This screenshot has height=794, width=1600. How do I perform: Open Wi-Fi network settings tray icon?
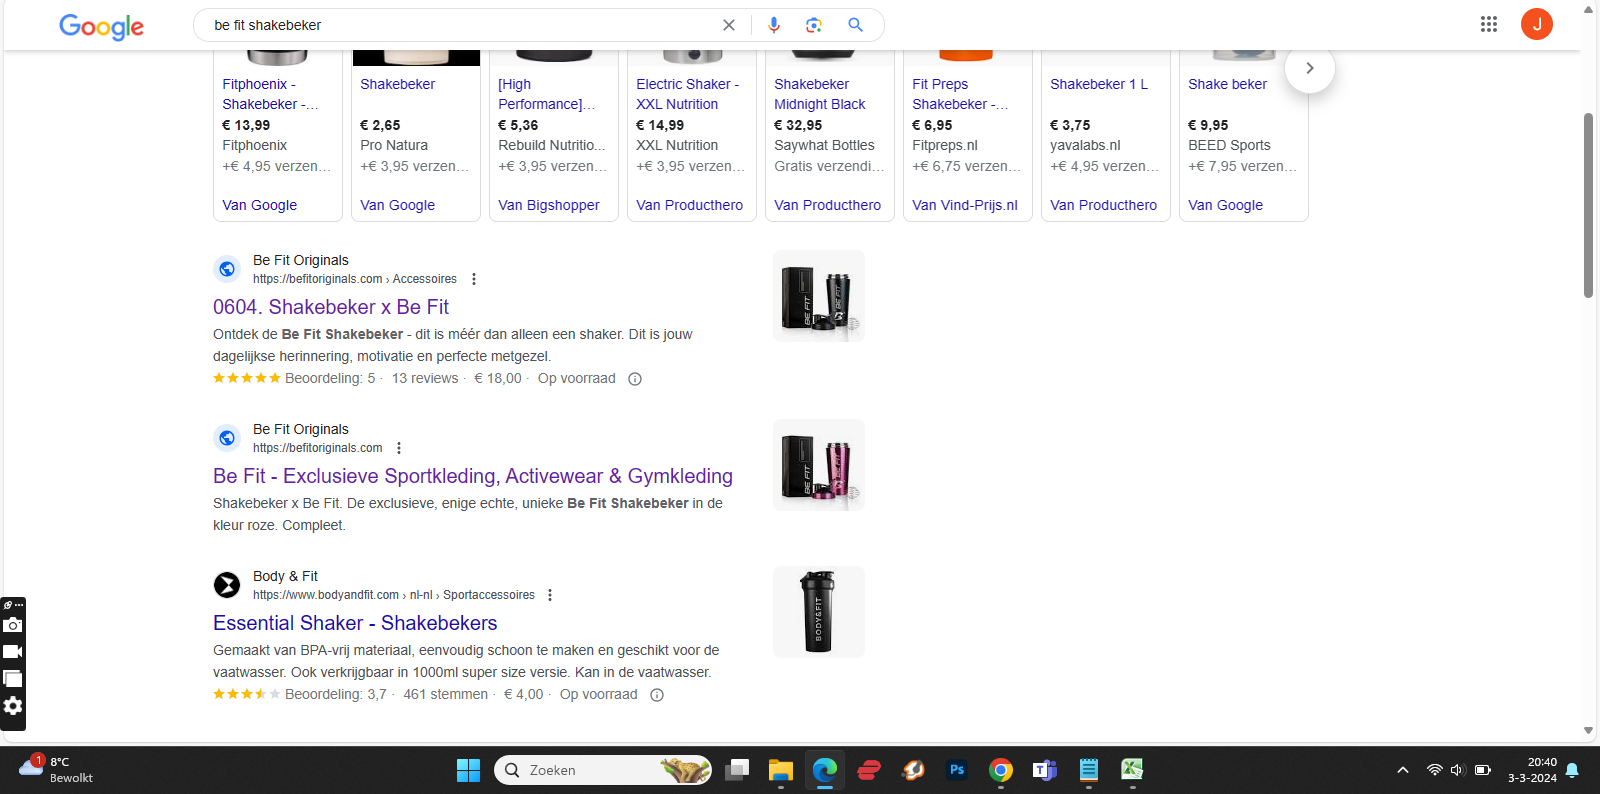click(1434, 770)
